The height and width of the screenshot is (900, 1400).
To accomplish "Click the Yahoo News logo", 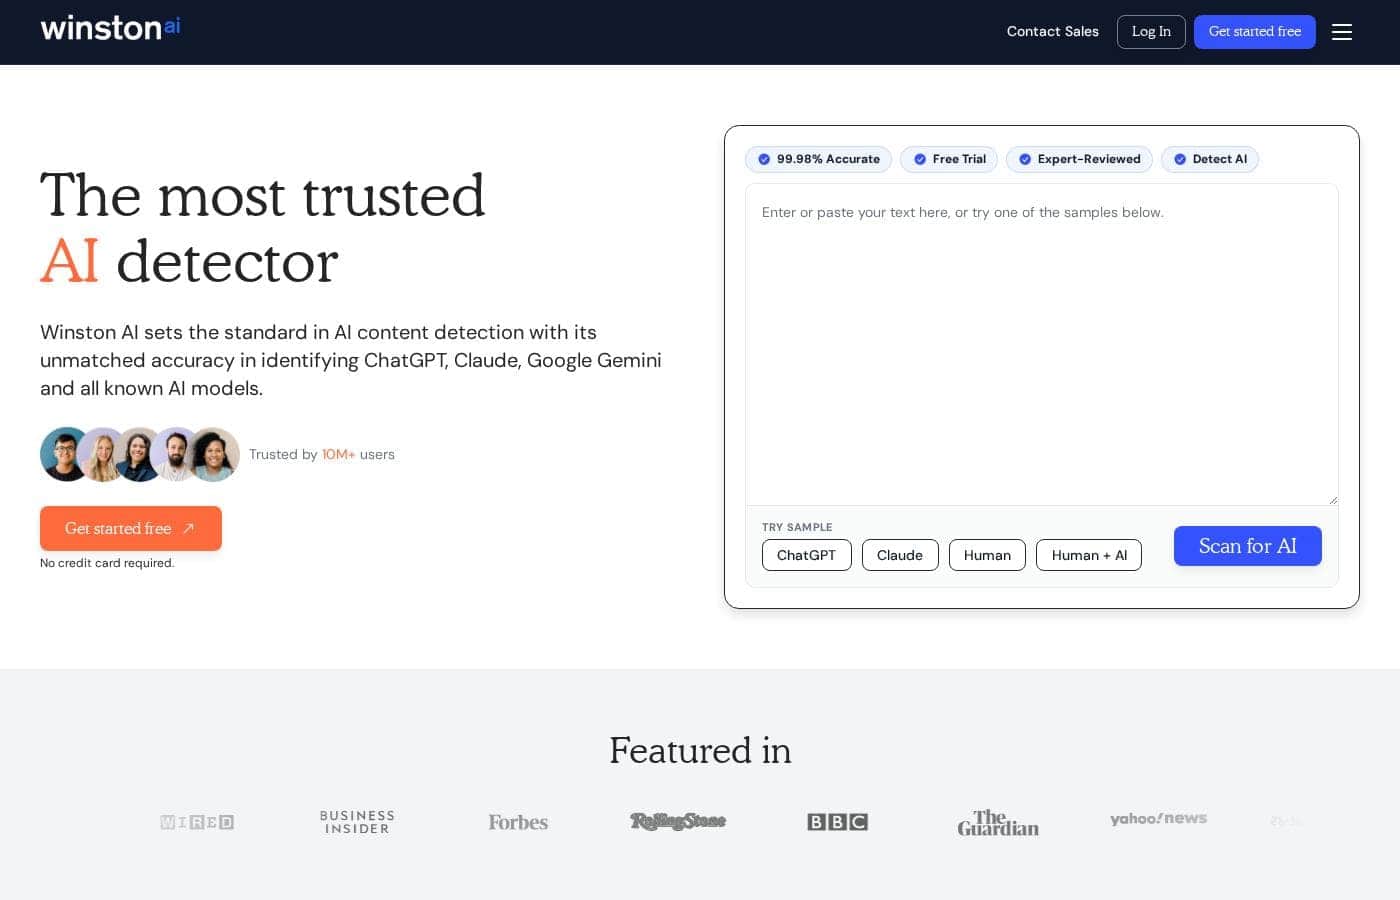I will pos(1158,819).
